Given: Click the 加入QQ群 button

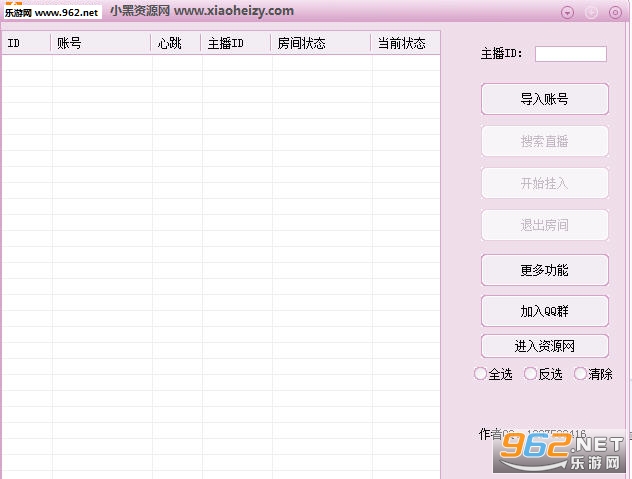Looking at the screenshot, I should pyautogui.click(x=545, y=311).
